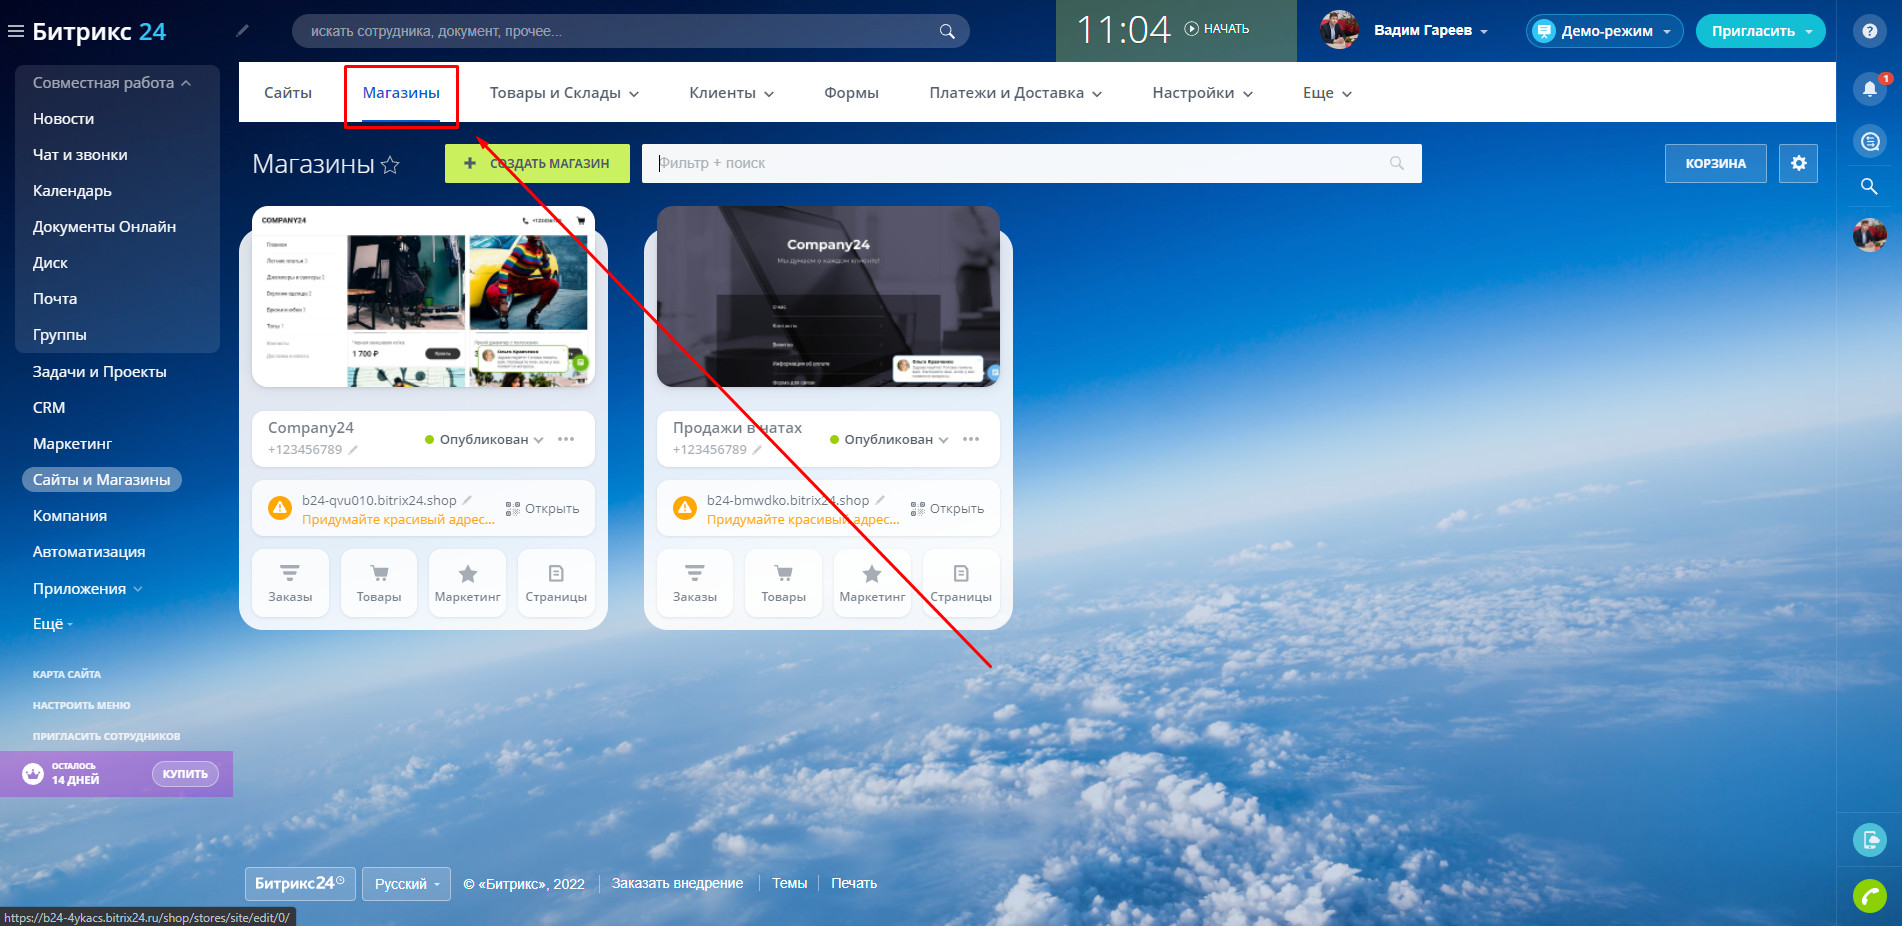Click the Пригласить button
The height and width of the screenshot is (926, 1902).
pyautogui.click(x=1760, y=31)
